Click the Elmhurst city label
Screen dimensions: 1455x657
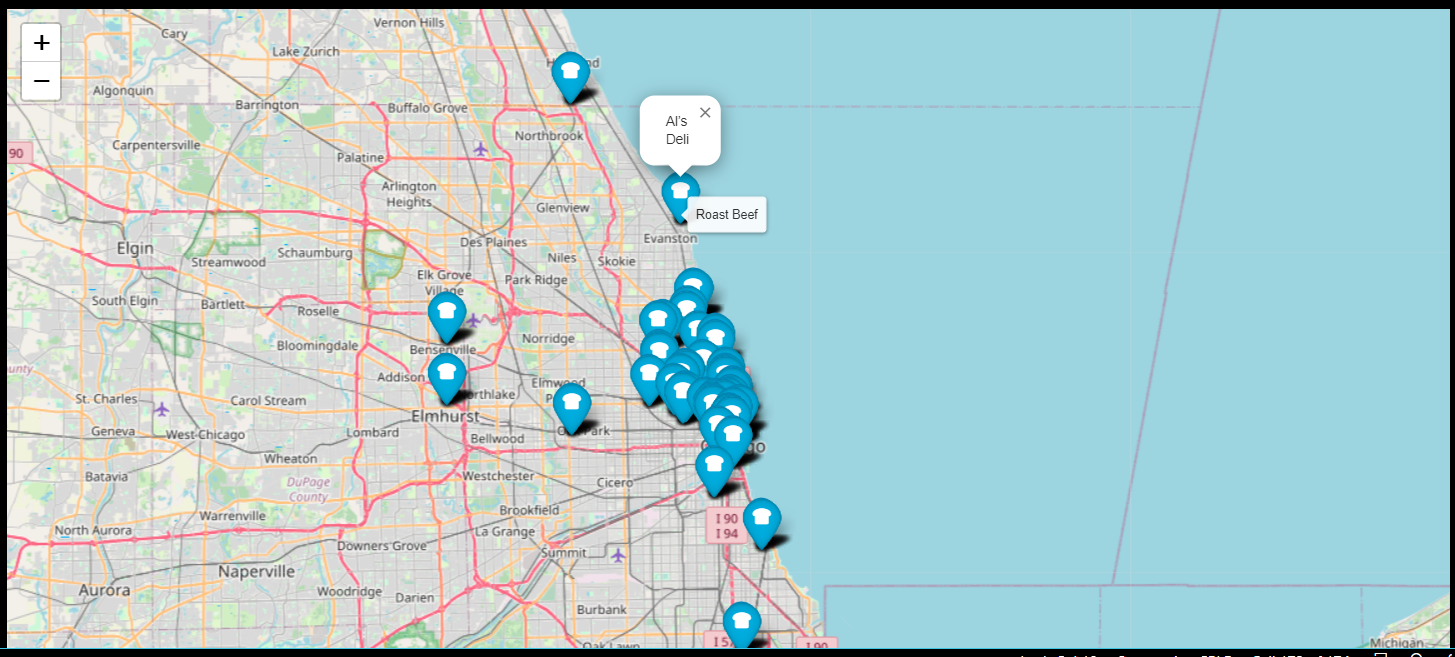pyautogui.click(x=445, y=416)
